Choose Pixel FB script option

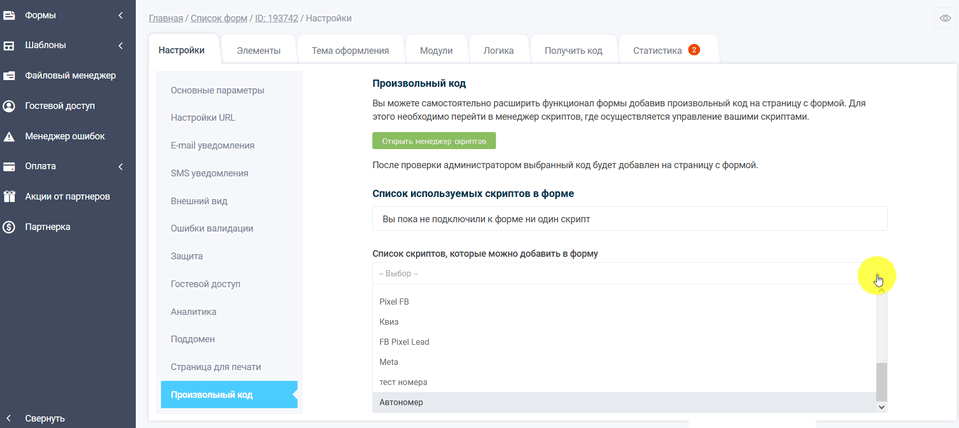[x=624, y=301]
